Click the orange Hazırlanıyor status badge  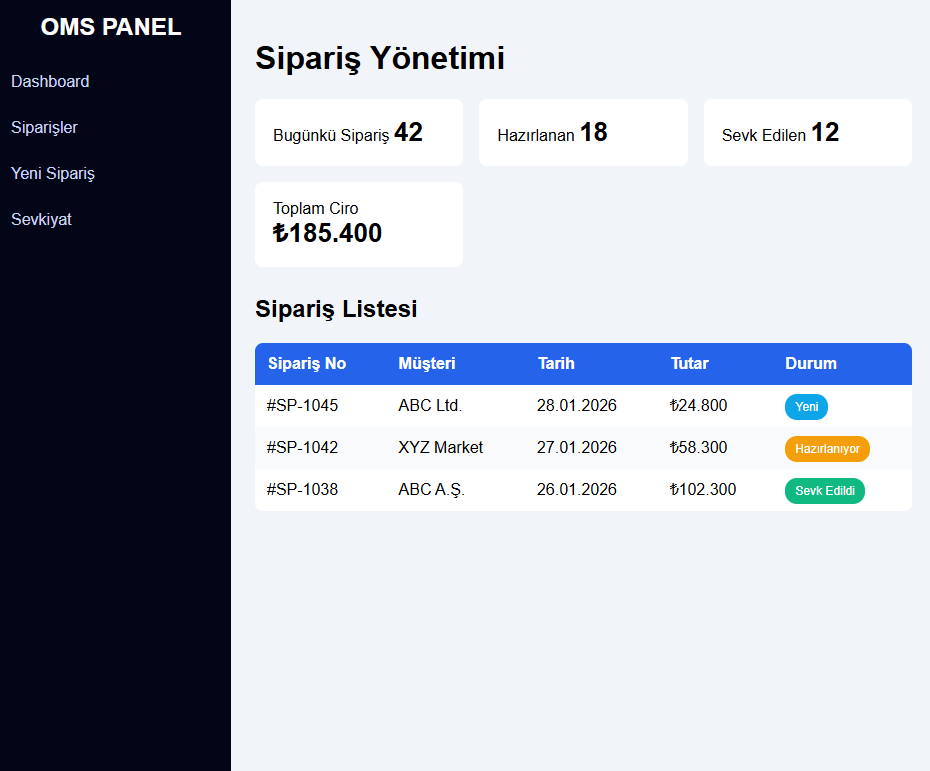click(x=827, y=449)
